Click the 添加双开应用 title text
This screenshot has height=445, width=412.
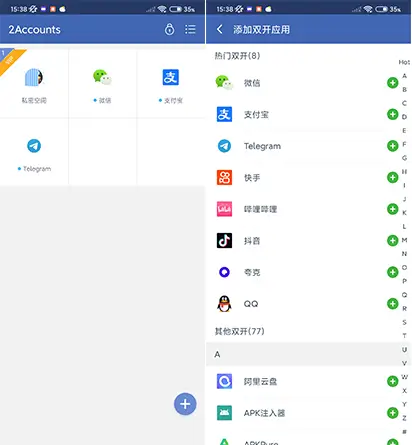coord(261,29)
